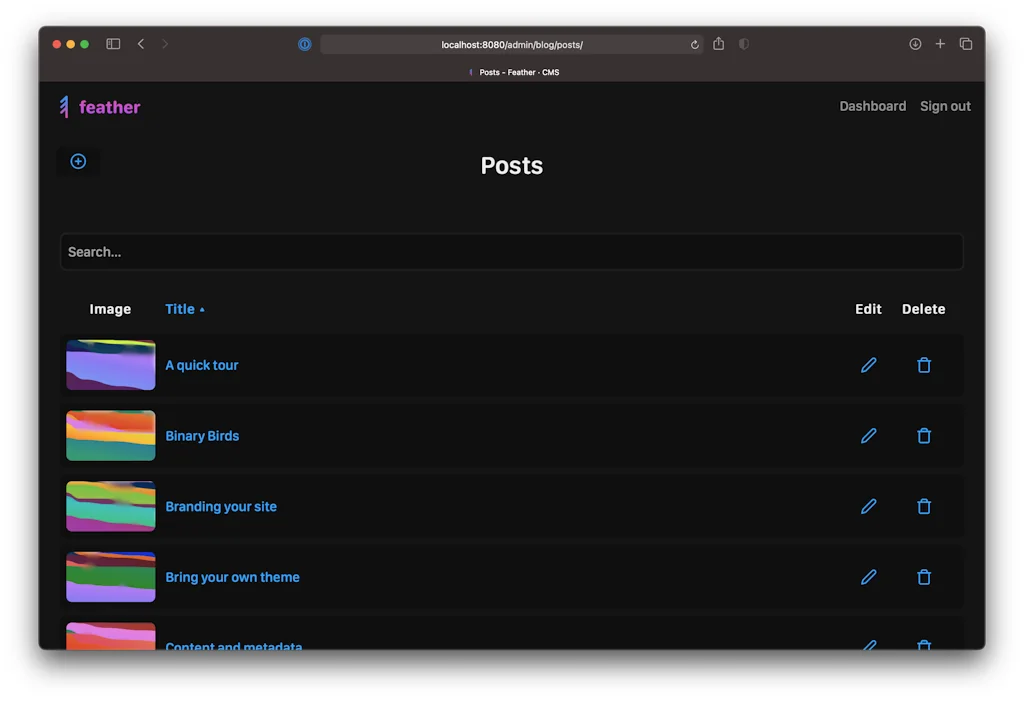Click the Search input field

512,252
